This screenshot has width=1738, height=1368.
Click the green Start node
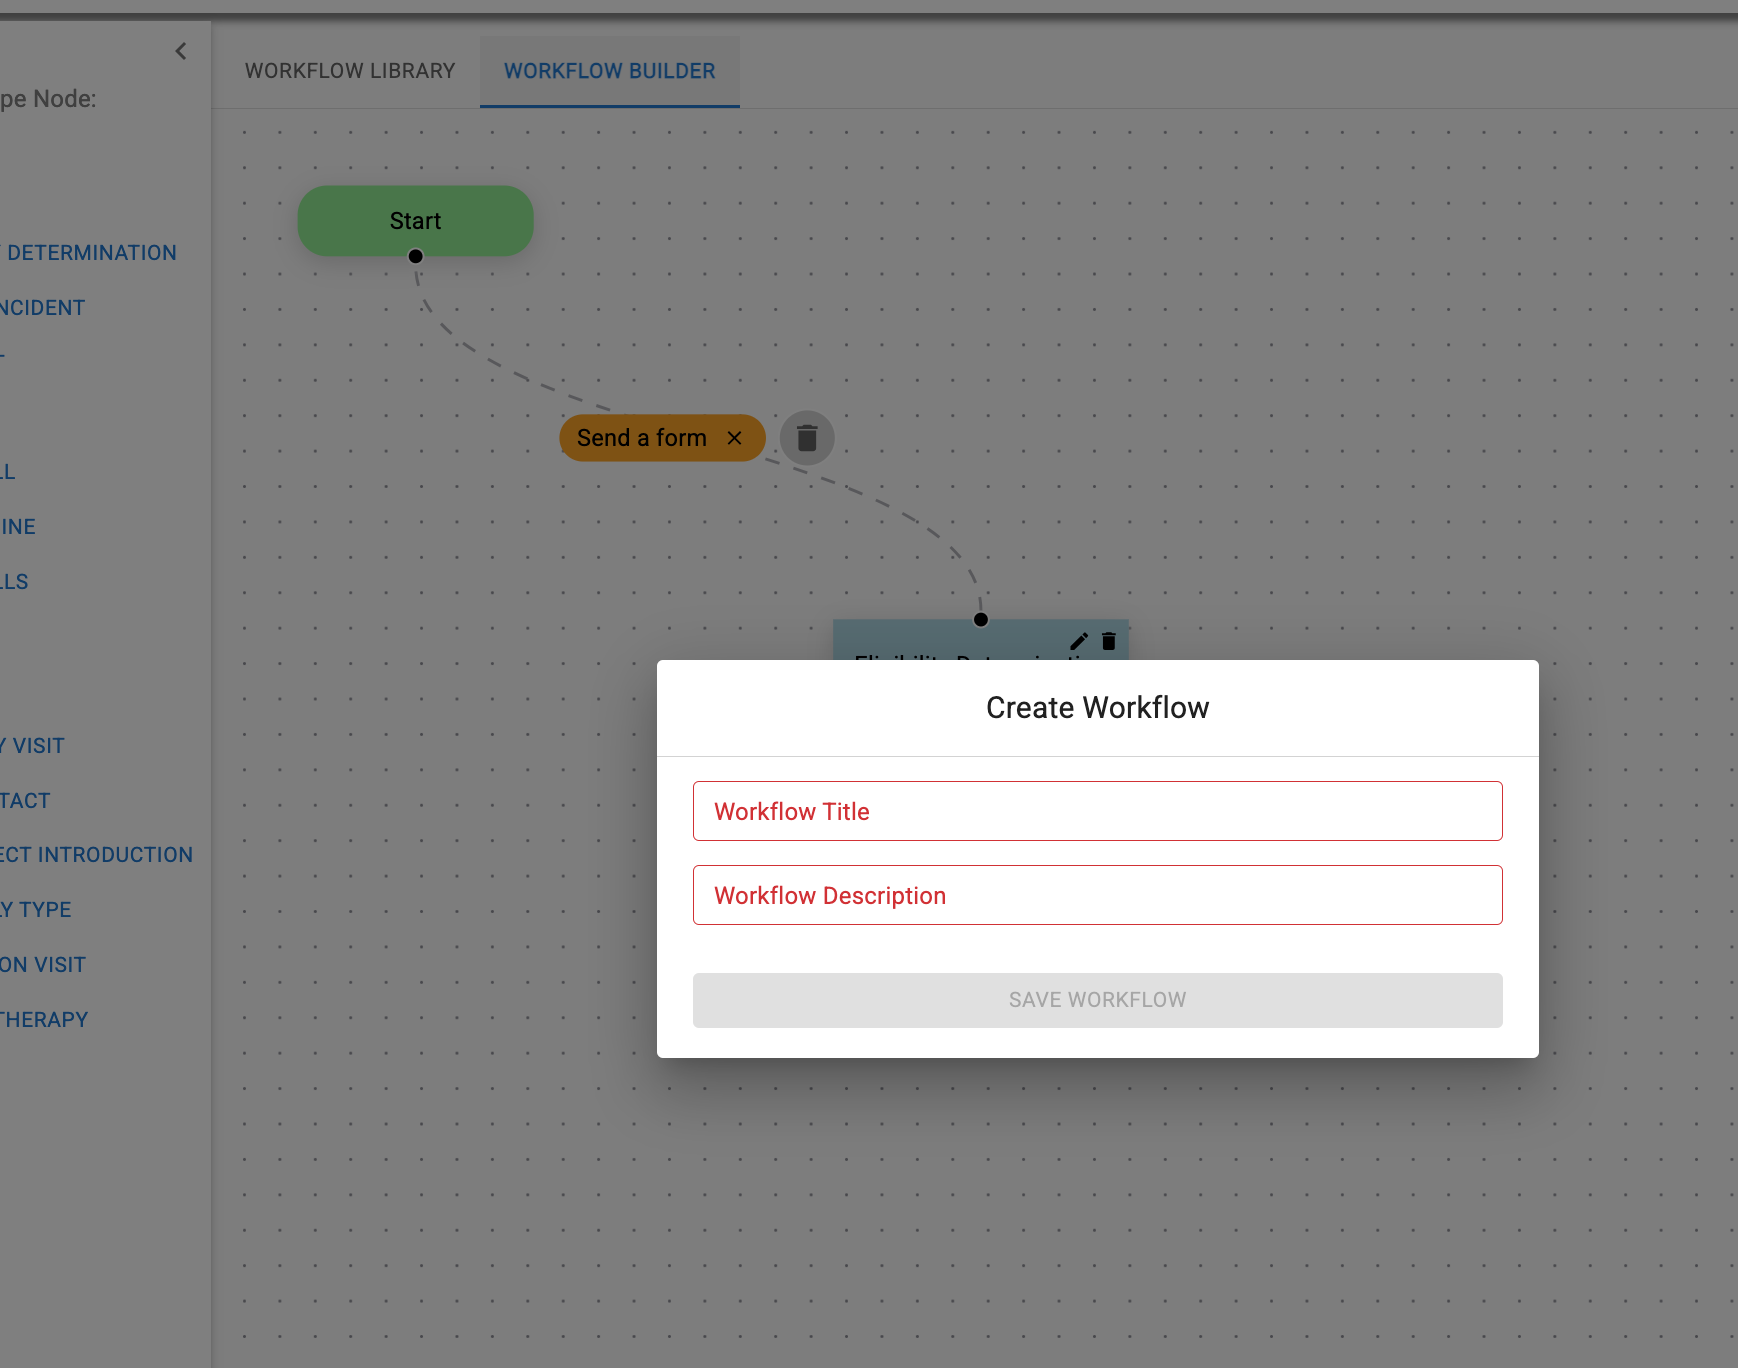[415, 220]
